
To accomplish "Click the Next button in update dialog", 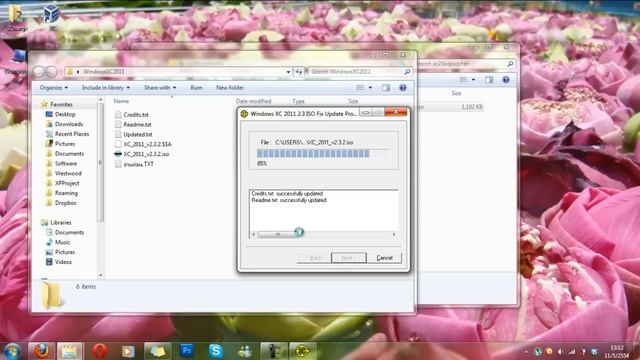I will 349,258.
